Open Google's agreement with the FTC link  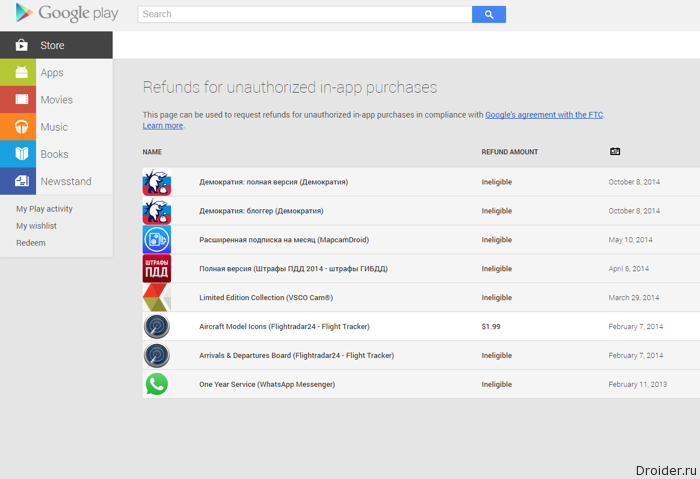(544, 115)
